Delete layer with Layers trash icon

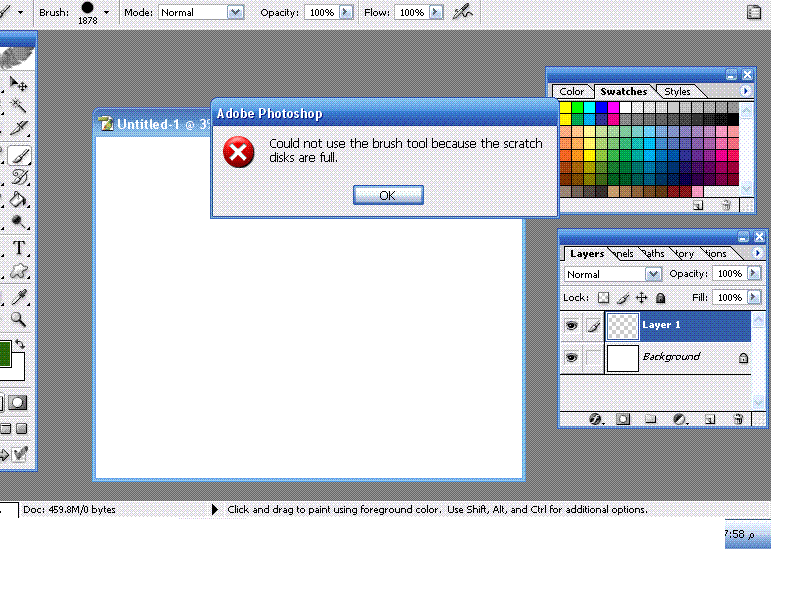click(x=738, y=419)
